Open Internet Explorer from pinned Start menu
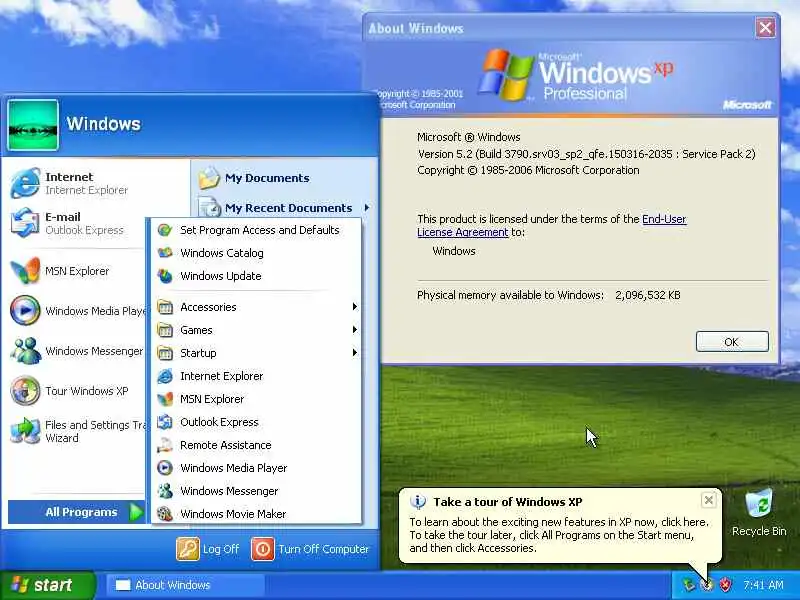This screenshot has width=800, height=600. pos(69,183)
